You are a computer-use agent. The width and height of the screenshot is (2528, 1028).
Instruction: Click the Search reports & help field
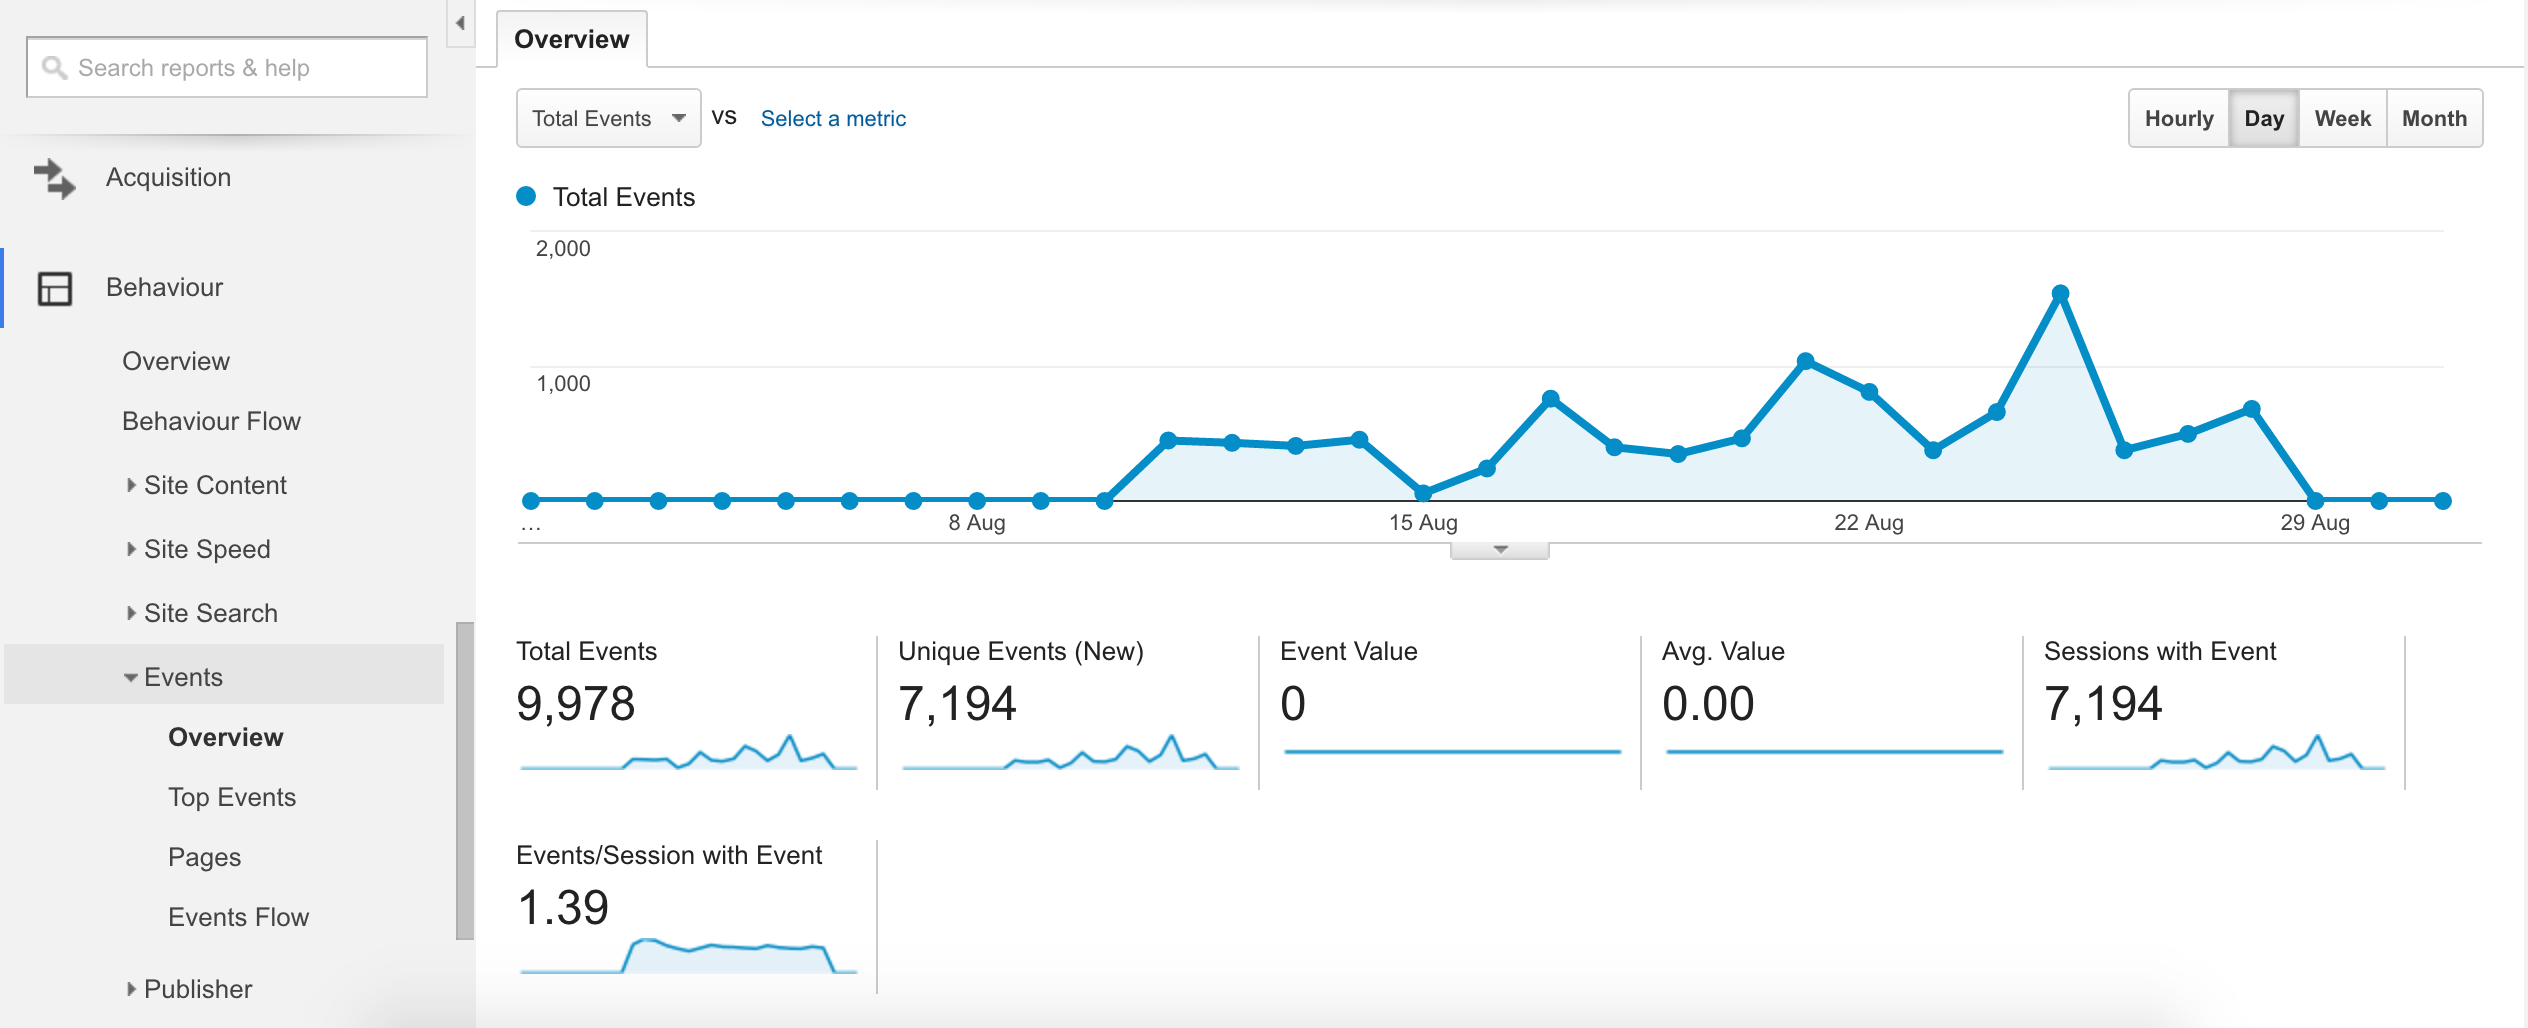tap(227, 67)
